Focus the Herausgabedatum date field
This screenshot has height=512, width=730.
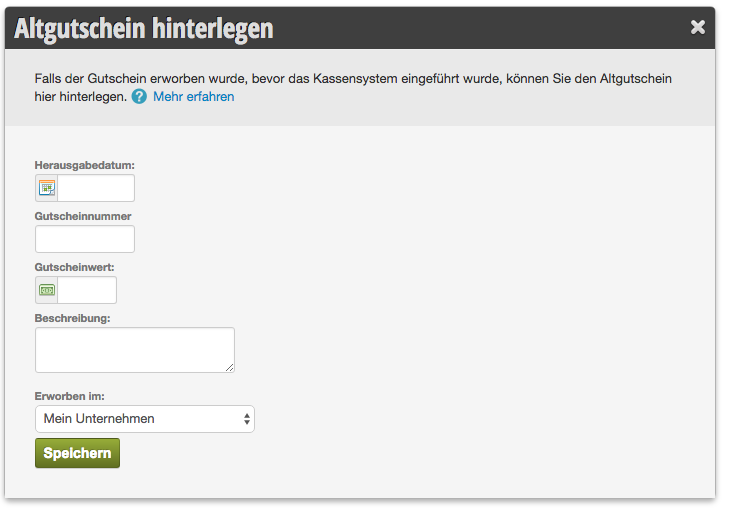[96, 188]
